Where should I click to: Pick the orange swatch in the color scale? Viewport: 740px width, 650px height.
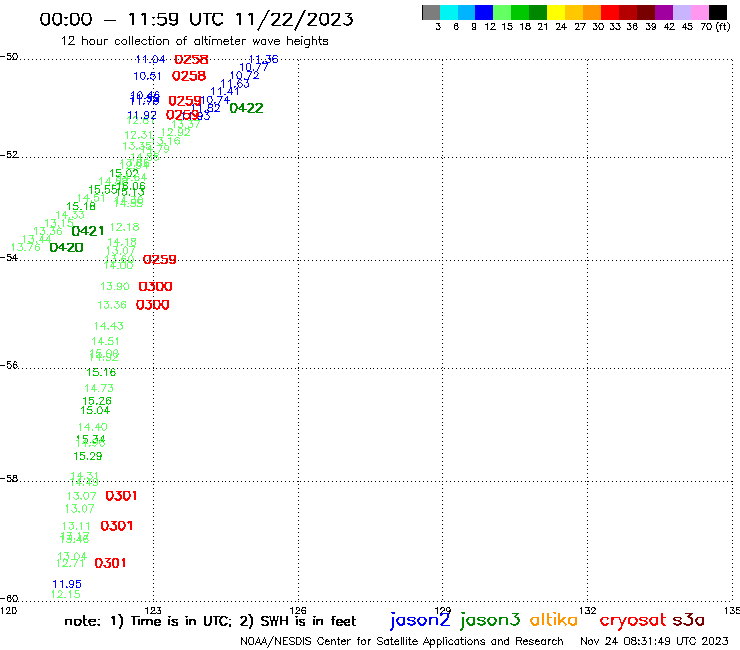click(x=592, y=12)
